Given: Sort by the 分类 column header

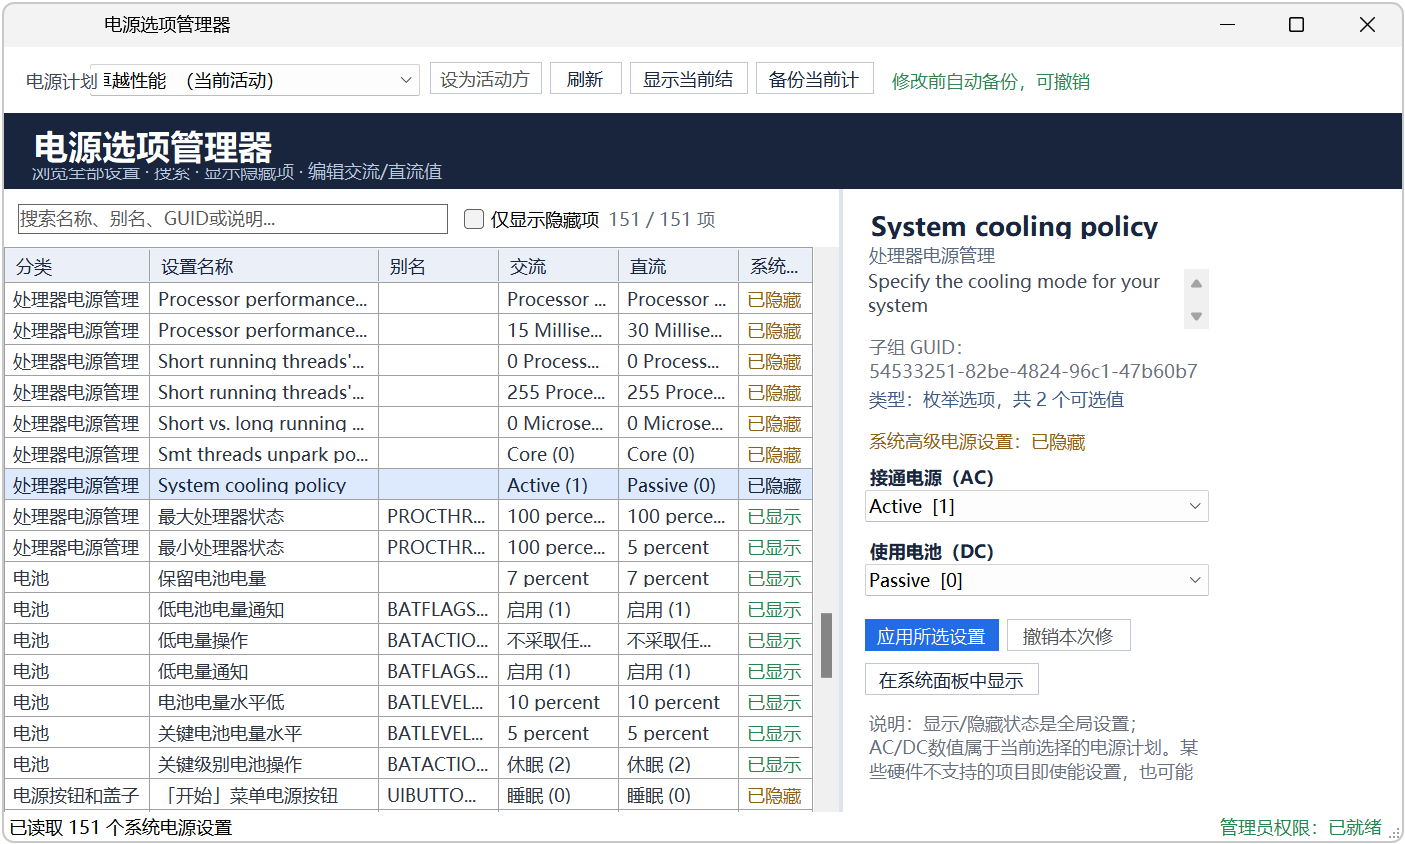Looking at the screenshot, I should tap(77, 266).
